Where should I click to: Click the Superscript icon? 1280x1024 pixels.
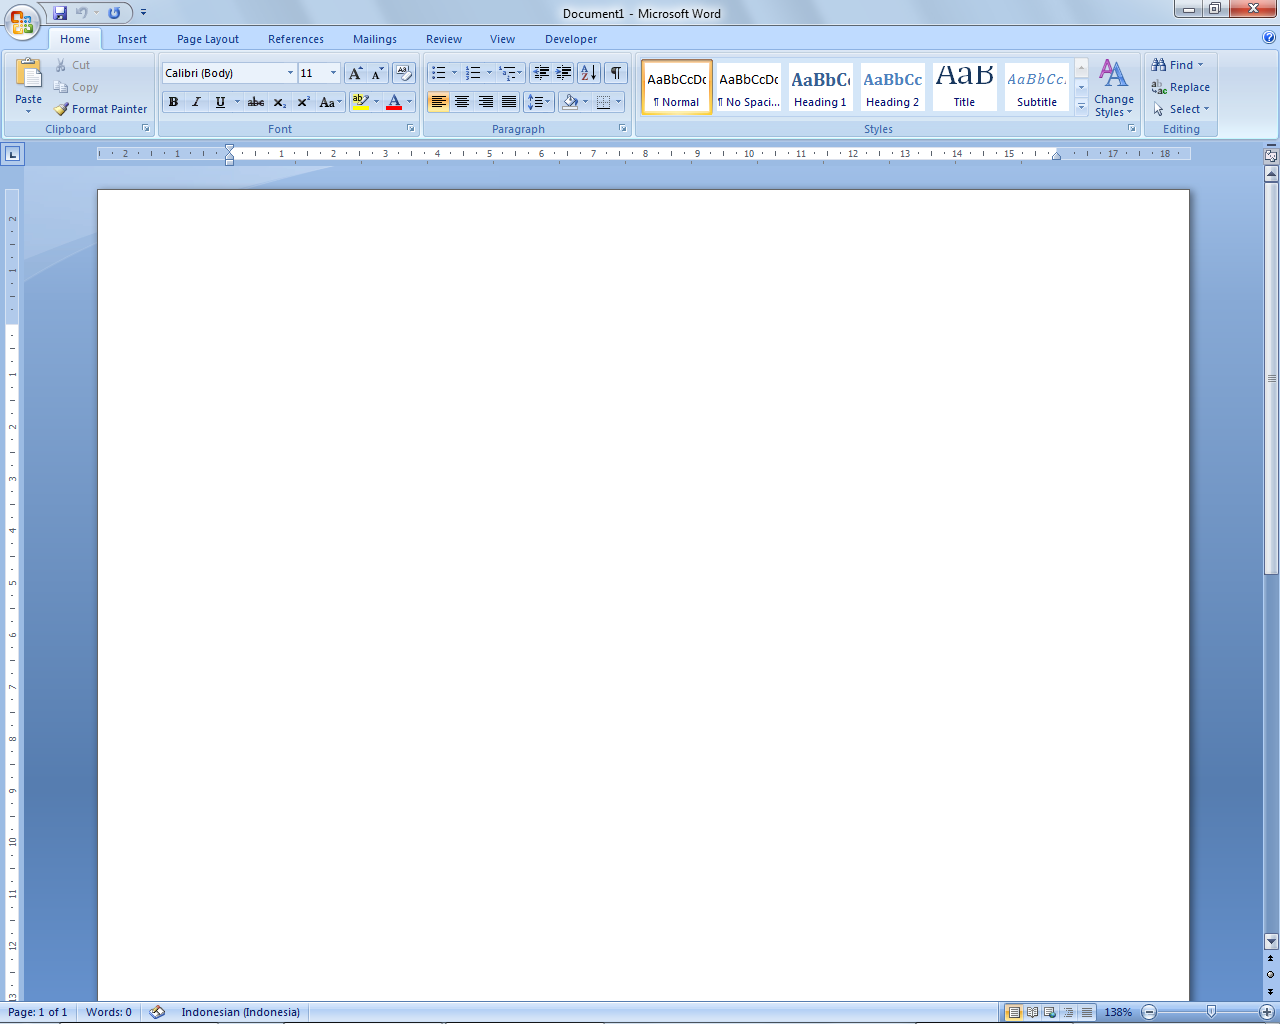click(303, 102)
